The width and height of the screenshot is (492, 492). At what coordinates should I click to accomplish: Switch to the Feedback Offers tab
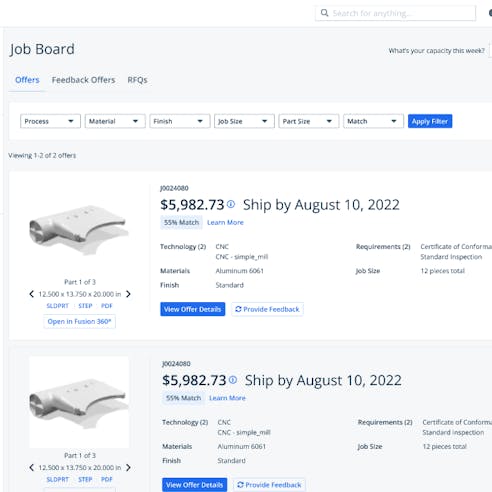pyautogui.click(x=83, y=80)
